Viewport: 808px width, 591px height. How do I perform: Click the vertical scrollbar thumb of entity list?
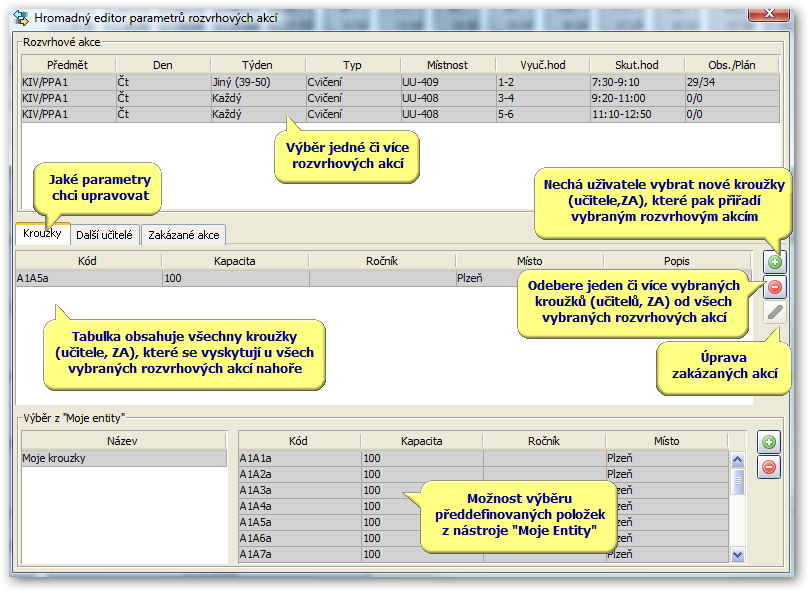pos(737,481)
